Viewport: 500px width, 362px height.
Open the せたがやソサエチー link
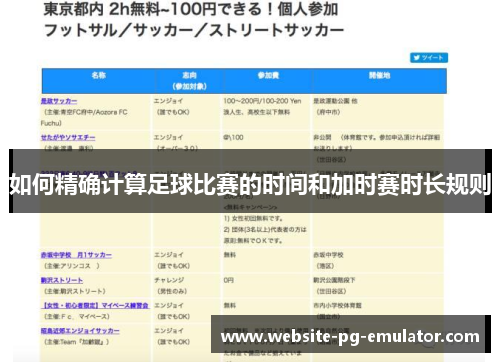click(x=68, y=137)
